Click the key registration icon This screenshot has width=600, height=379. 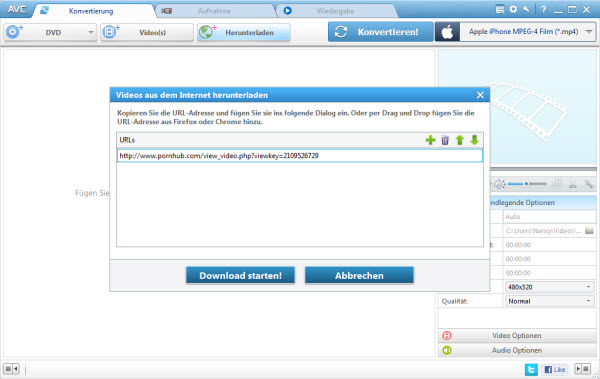coord(526,9)
